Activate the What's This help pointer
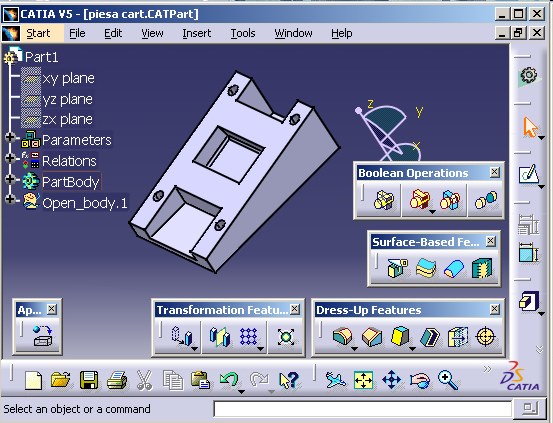 [x=289, y=380]
